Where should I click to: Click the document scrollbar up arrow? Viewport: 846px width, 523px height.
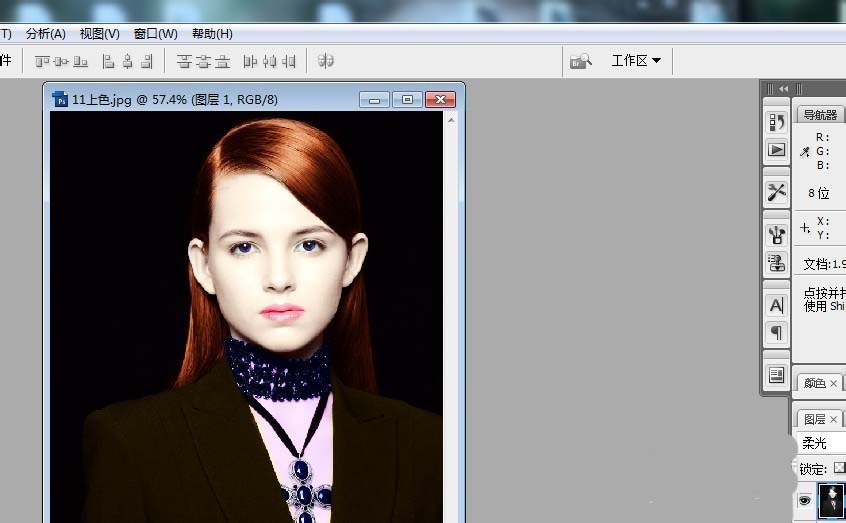coord(451,119)
